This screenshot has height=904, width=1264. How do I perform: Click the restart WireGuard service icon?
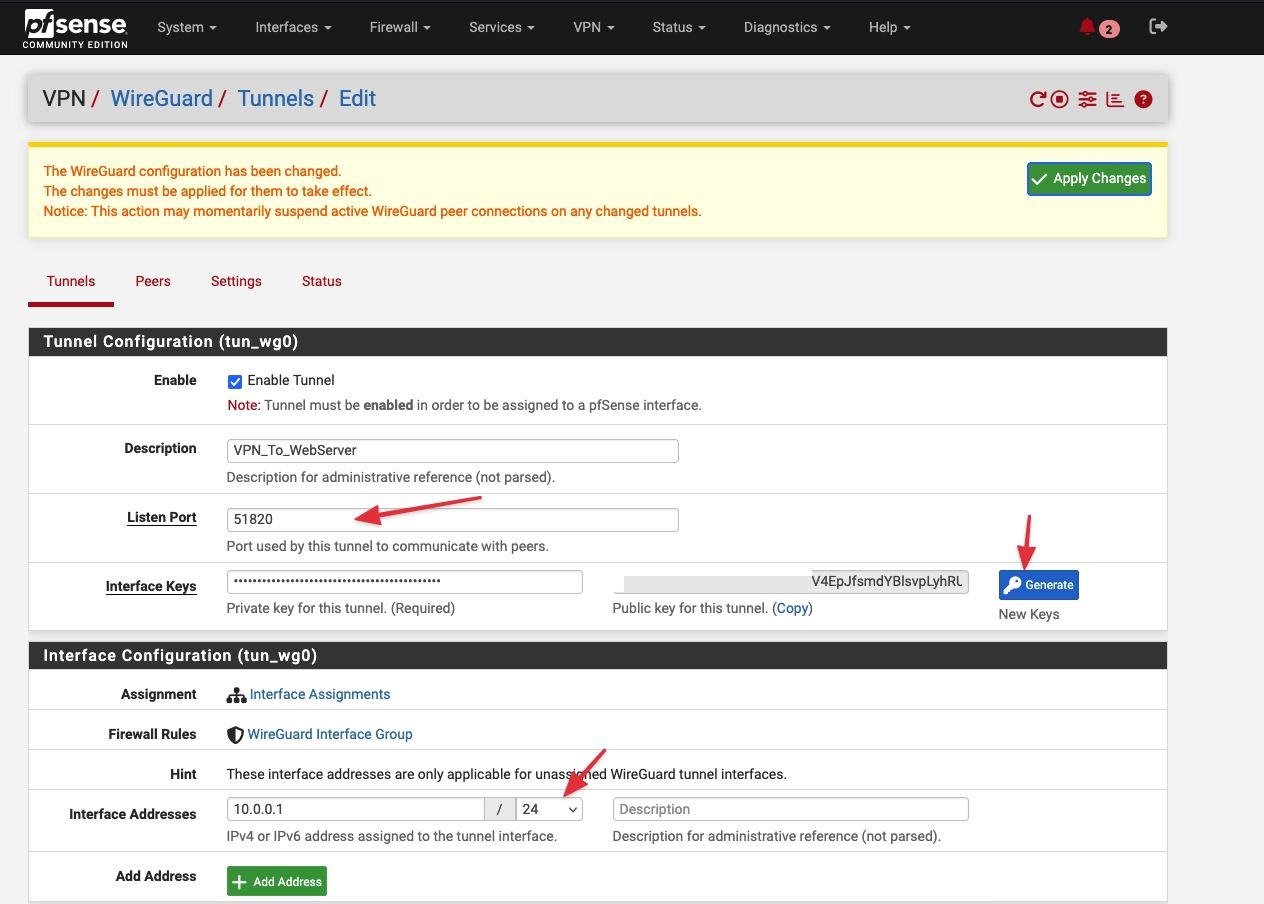click(x=1038, y=99)
